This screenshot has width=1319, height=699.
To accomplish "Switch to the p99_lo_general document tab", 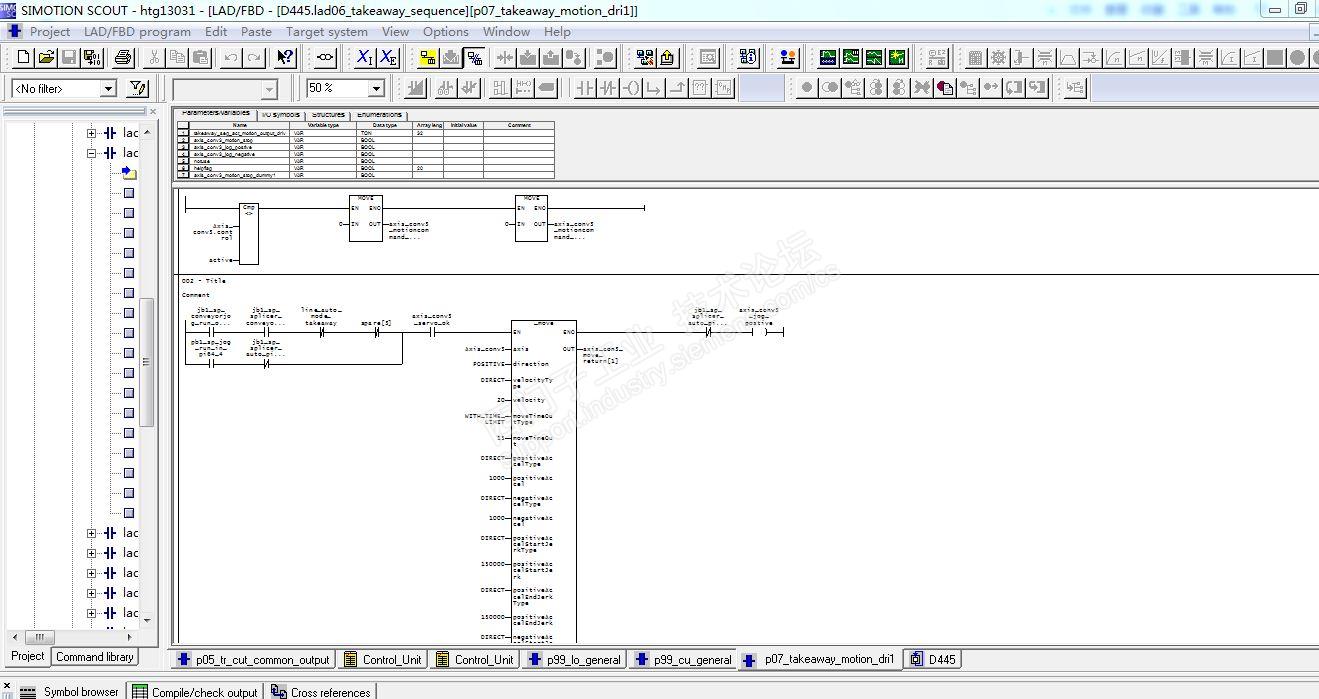I will 575,659.
